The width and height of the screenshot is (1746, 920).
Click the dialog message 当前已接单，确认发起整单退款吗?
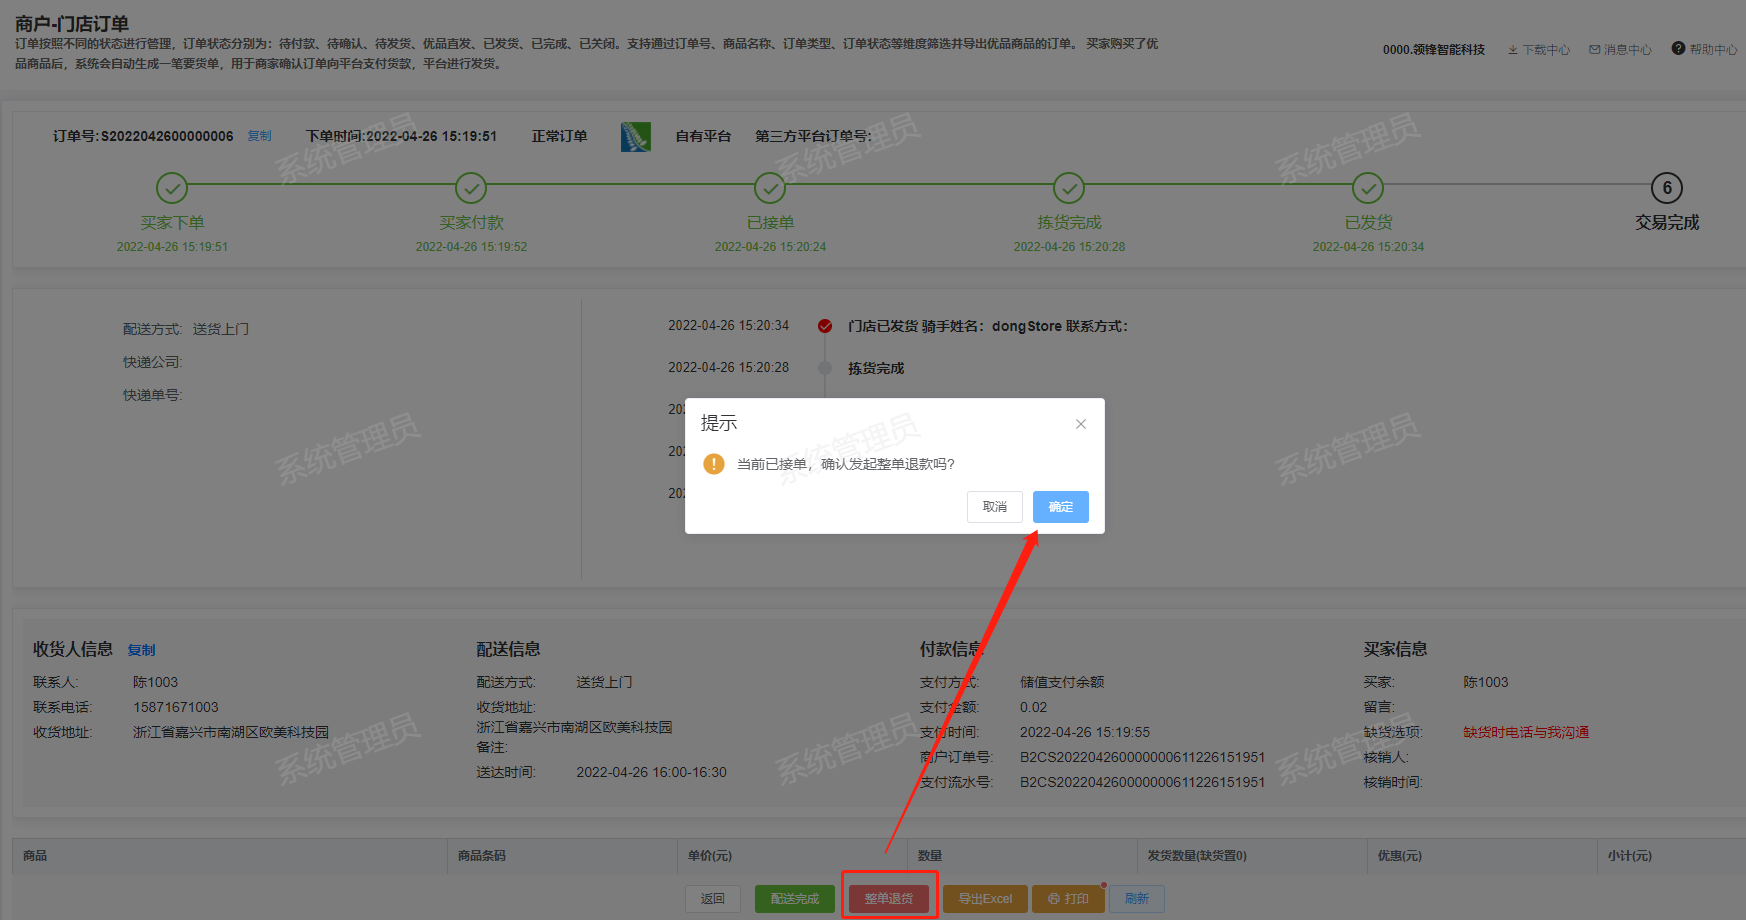tap(846, 464)
